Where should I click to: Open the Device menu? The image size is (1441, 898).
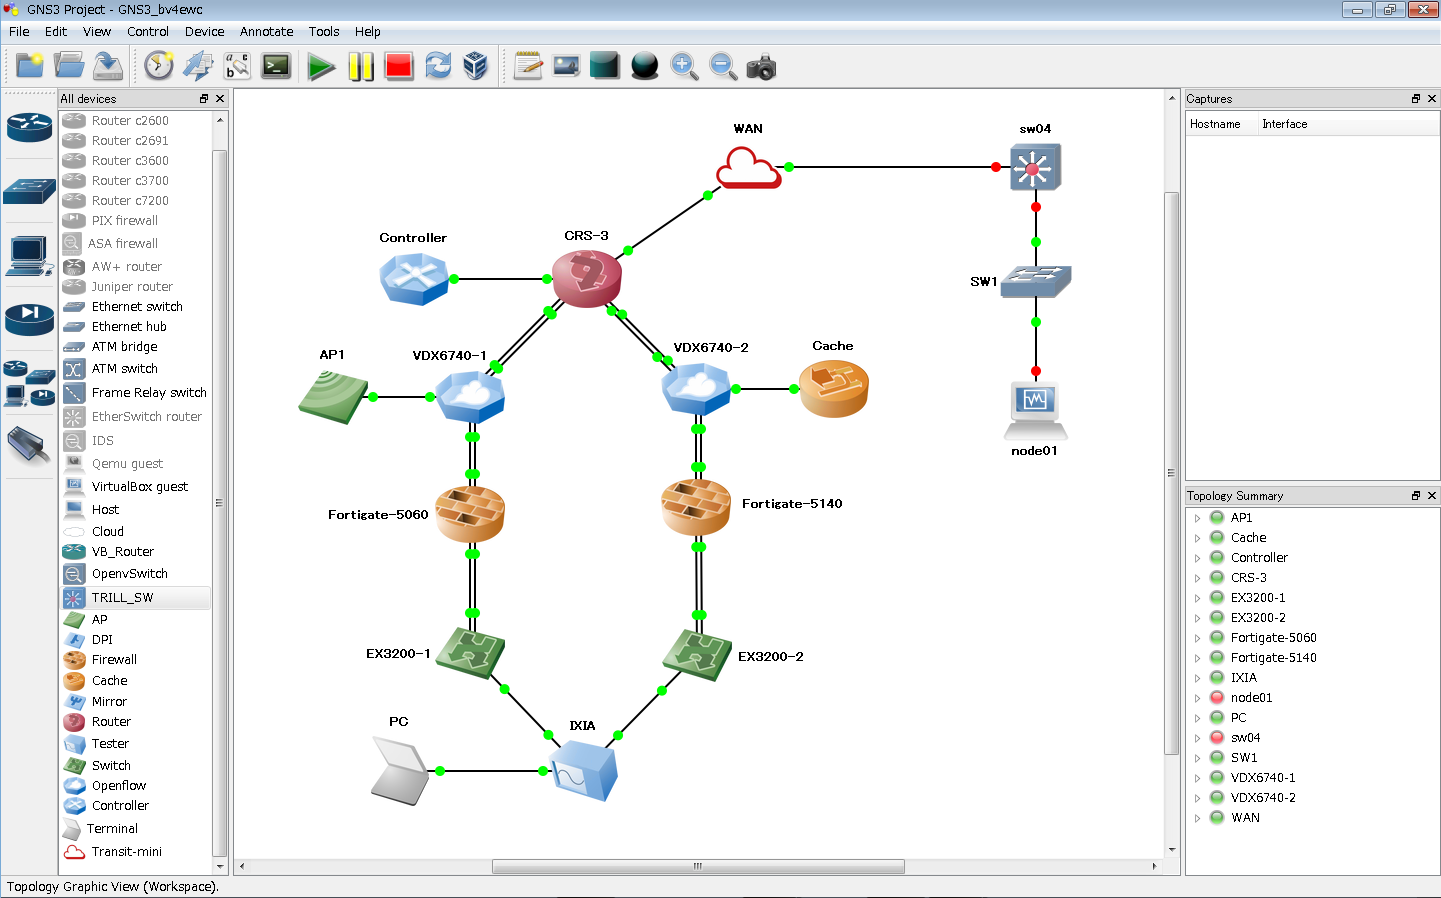click(x=204, y=32)
